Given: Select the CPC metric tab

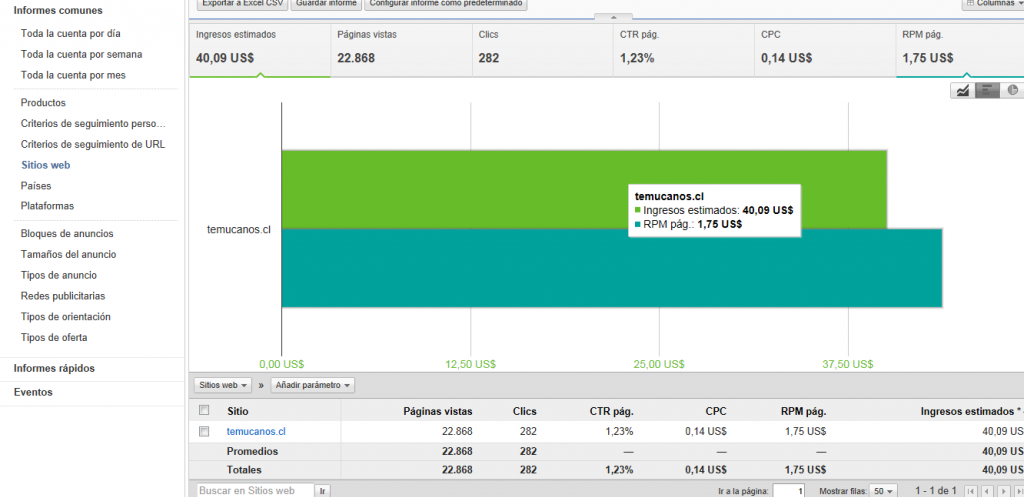Looking at the screenshot, I should (825, 50).
